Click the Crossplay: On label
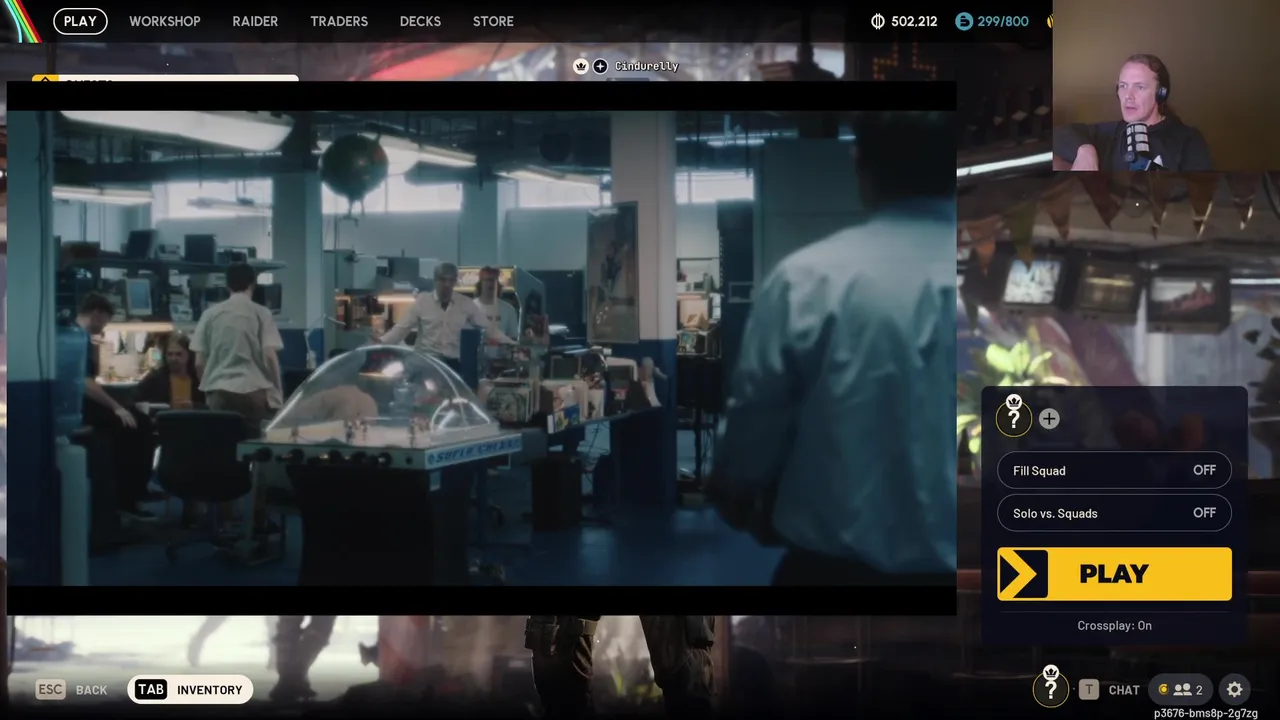The width and height of the screenshot is (1280, 720). [x=1114, y=625]
